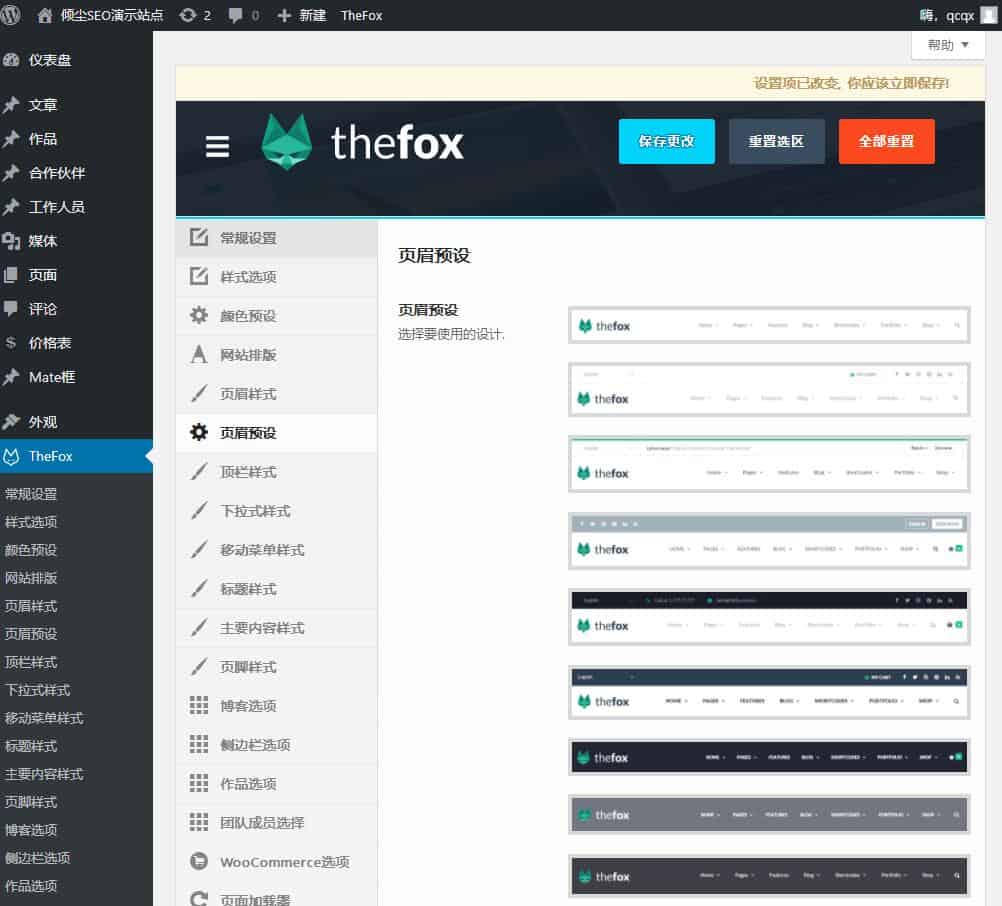
Task: Select the first plain white header preset
Action: click(769, 325)
